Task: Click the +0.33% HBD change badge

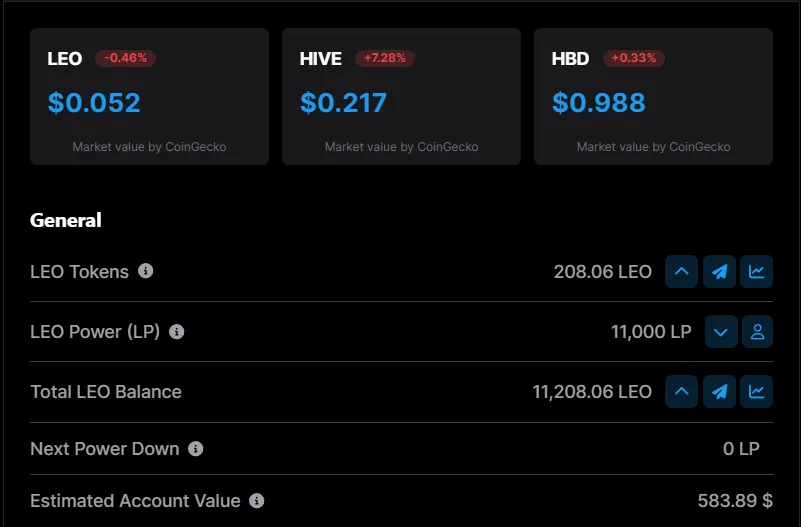Action: (x=634, y=58)
